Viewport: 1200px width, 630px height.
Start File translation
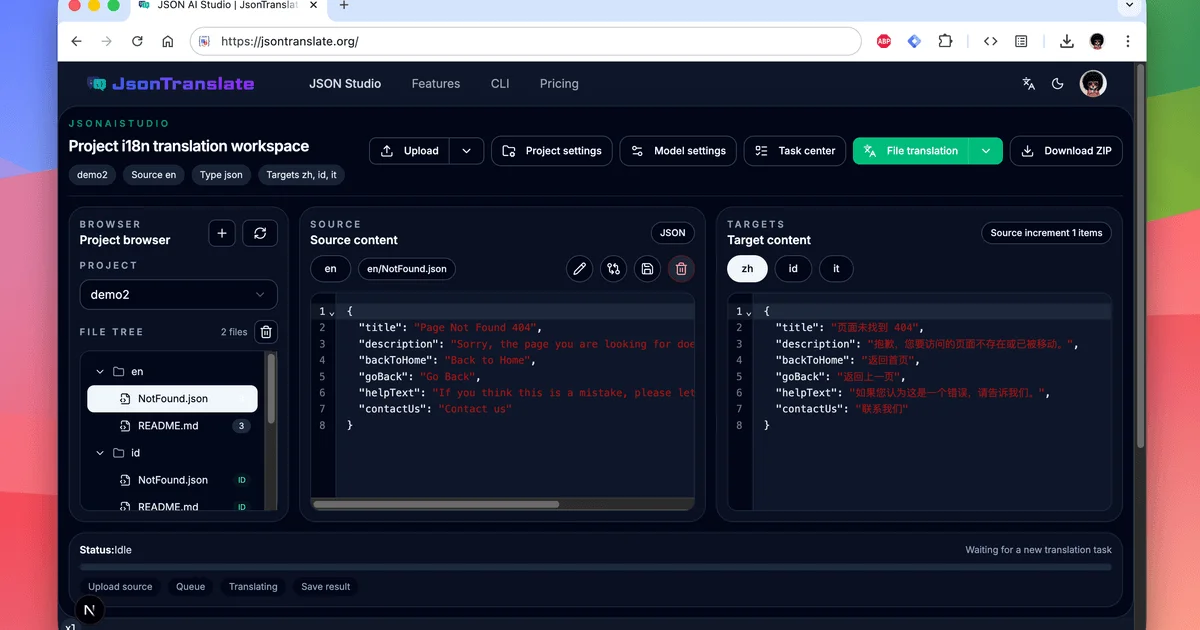pos(911,151)
